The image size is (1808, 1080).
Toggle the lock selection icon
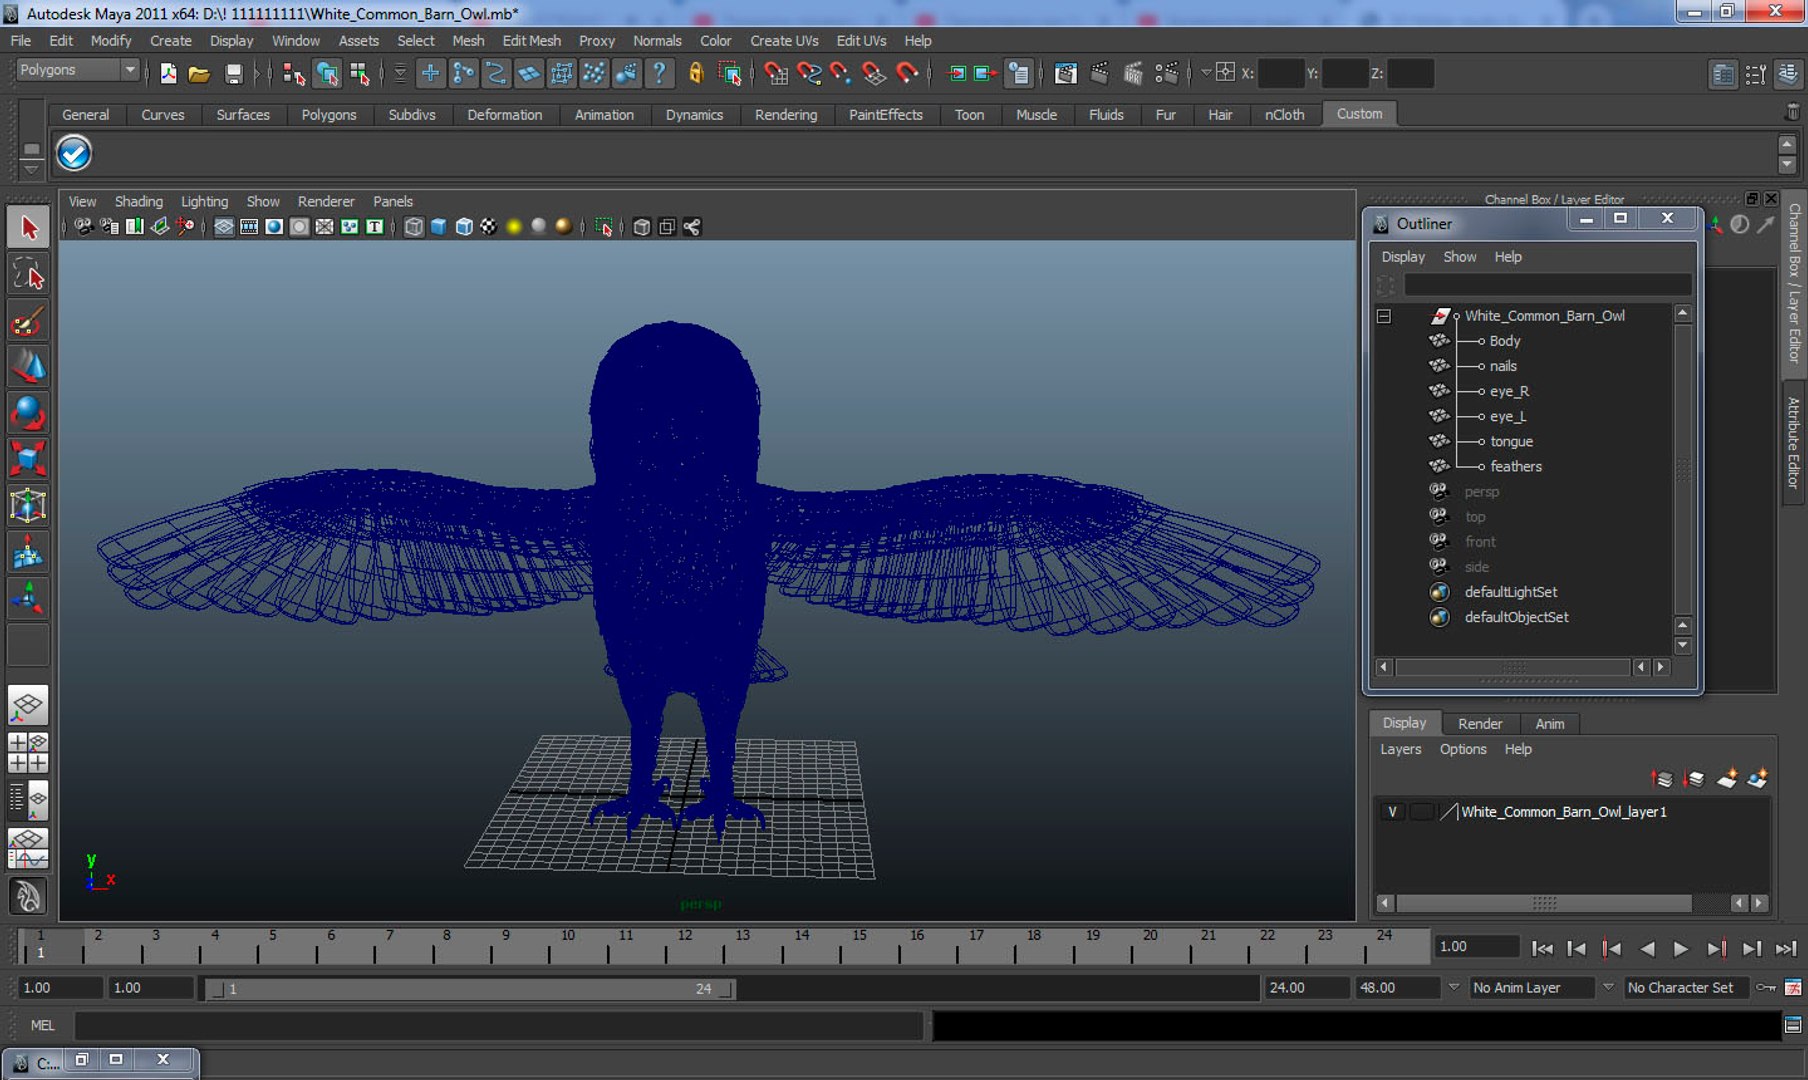click(x=696, y=73)
